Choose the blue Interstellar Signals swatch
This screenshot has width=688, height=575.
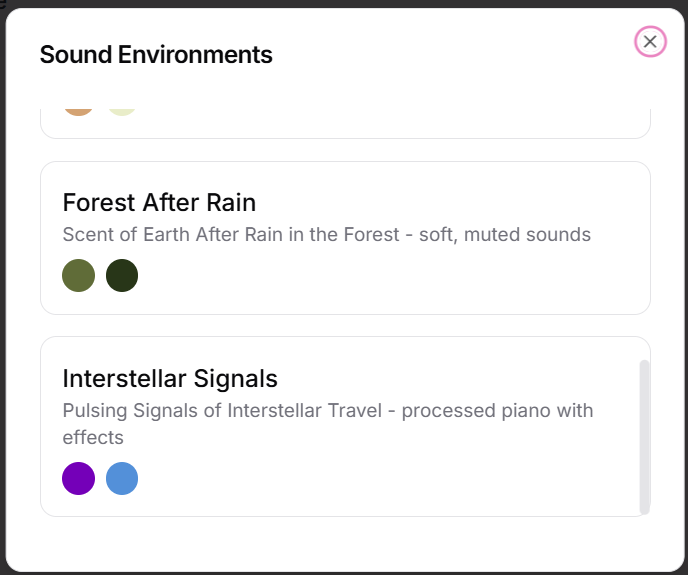[x=122, y=478]
